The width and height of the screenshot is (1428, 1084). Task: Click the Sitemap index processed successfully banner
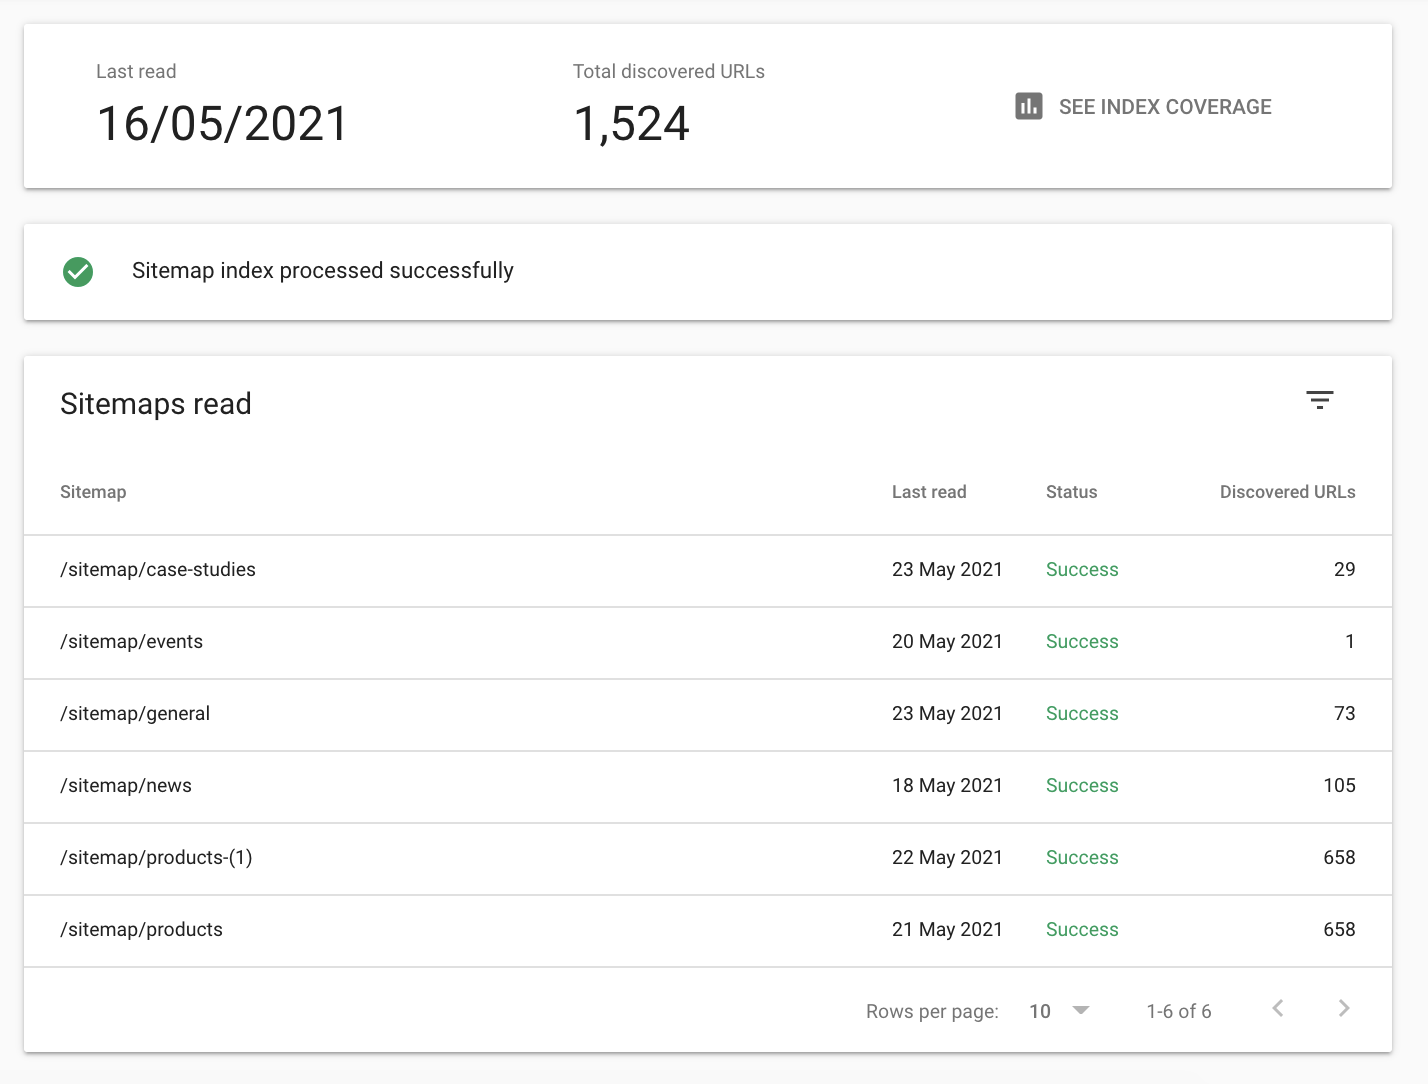click(323, 271)
